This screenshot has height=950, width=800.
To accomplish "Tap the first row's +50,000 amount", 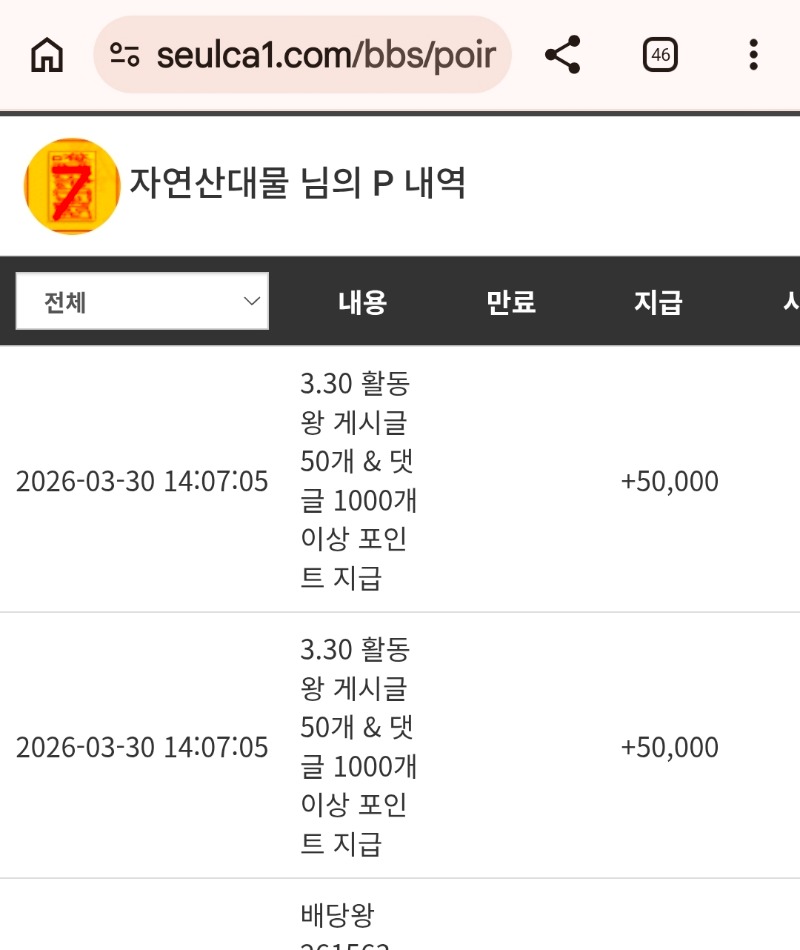I will tap(669, 481).
